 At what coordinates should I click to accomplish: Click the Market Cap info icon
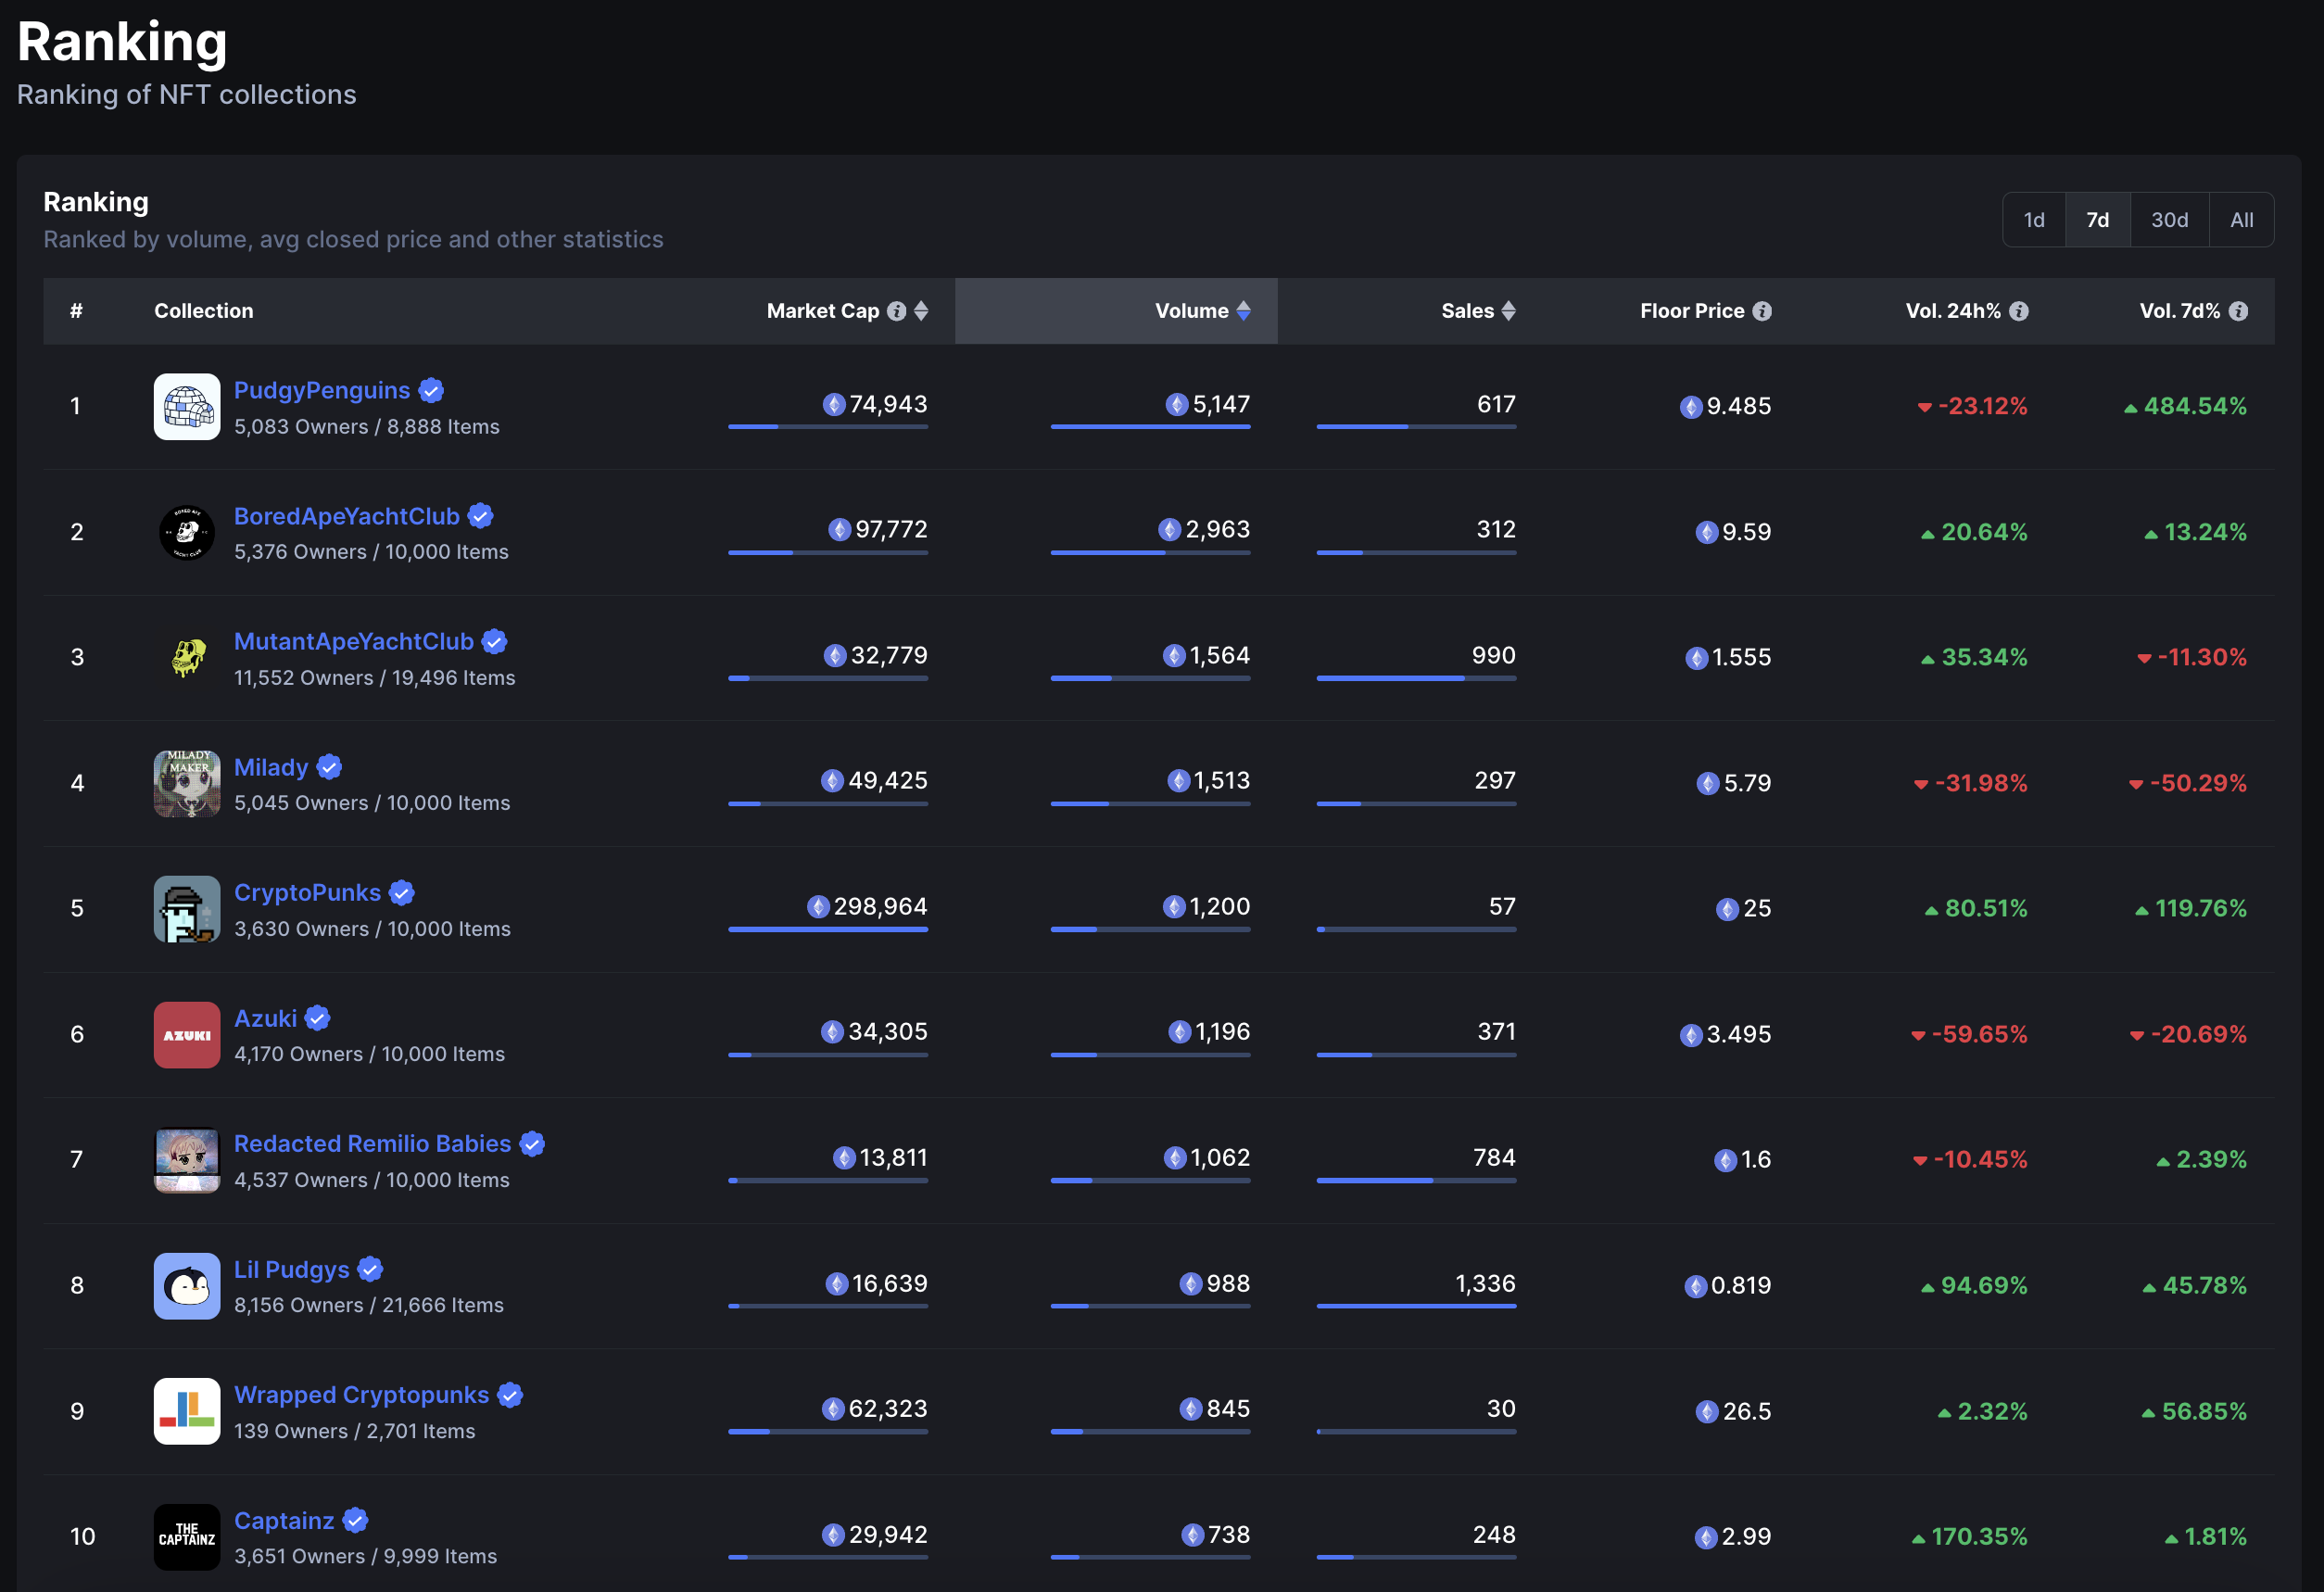tap(897, 311)
